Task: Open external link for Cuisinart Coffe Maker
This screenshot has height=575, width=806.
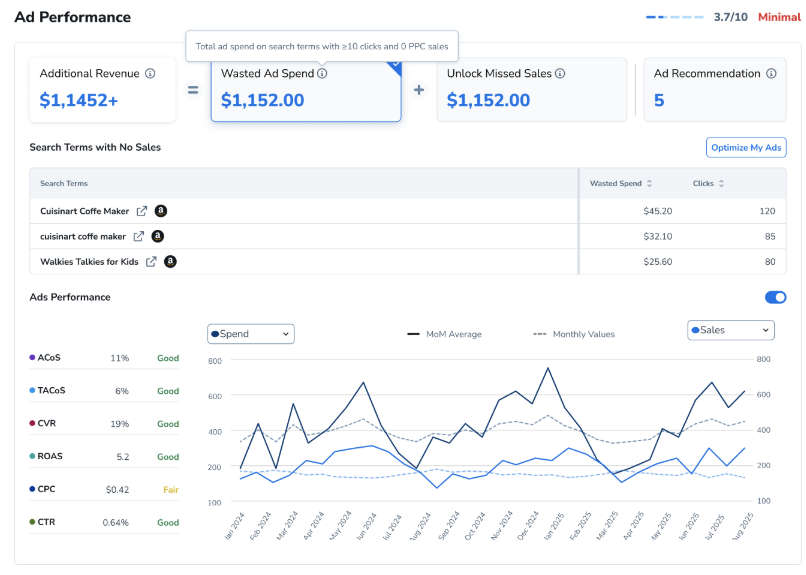Action: click(x=142, y=211)
